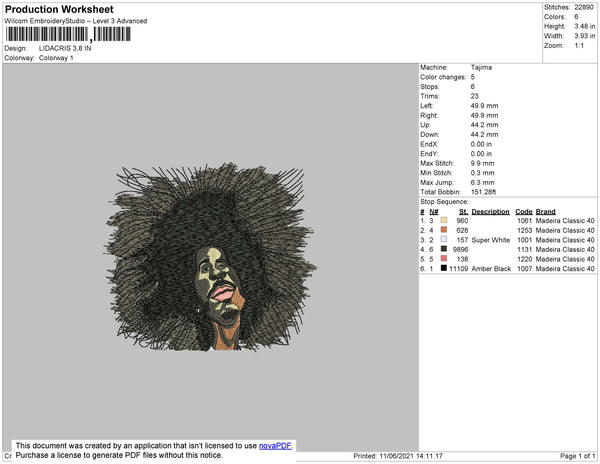
Task: Pick the pink swatch for code 1220
Action: click(x=443, y=259)
